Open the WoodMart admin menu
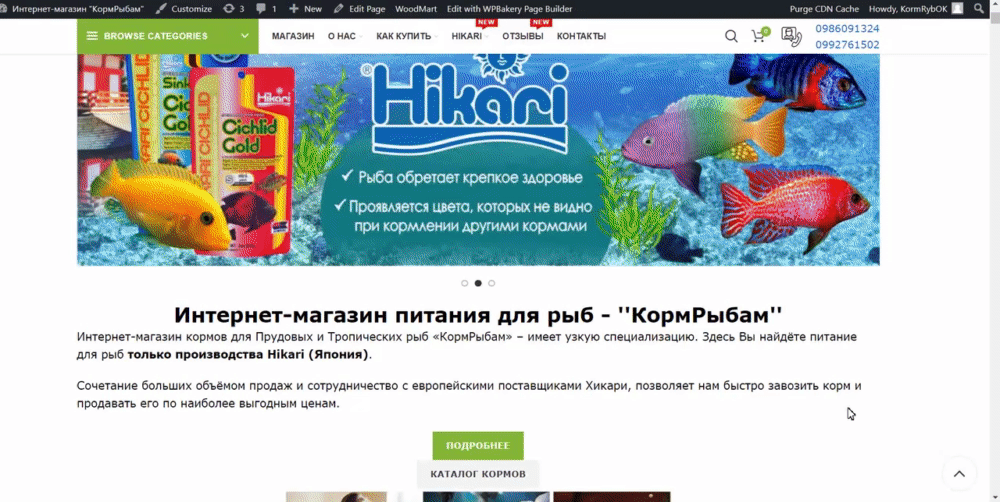 pyautogui.click(x=416, y=9)
